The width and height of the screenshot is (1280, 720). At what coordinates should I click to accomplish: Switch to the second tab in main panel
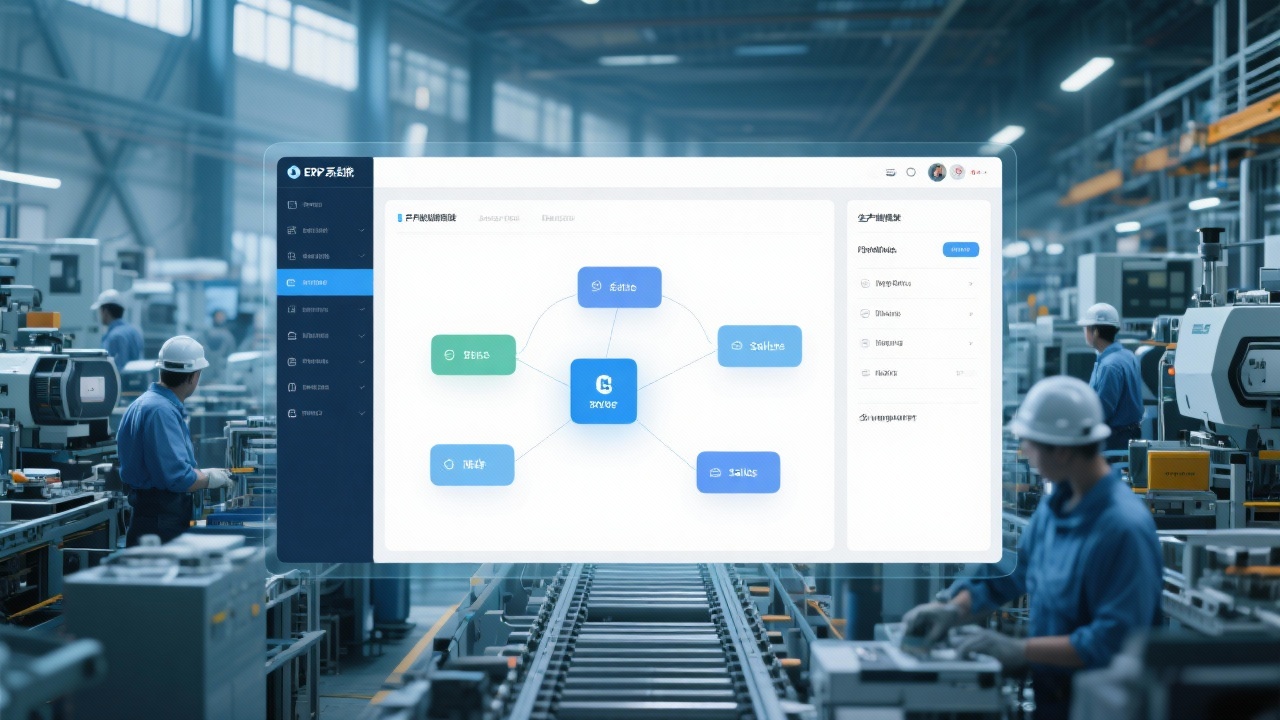coord(499,218)
